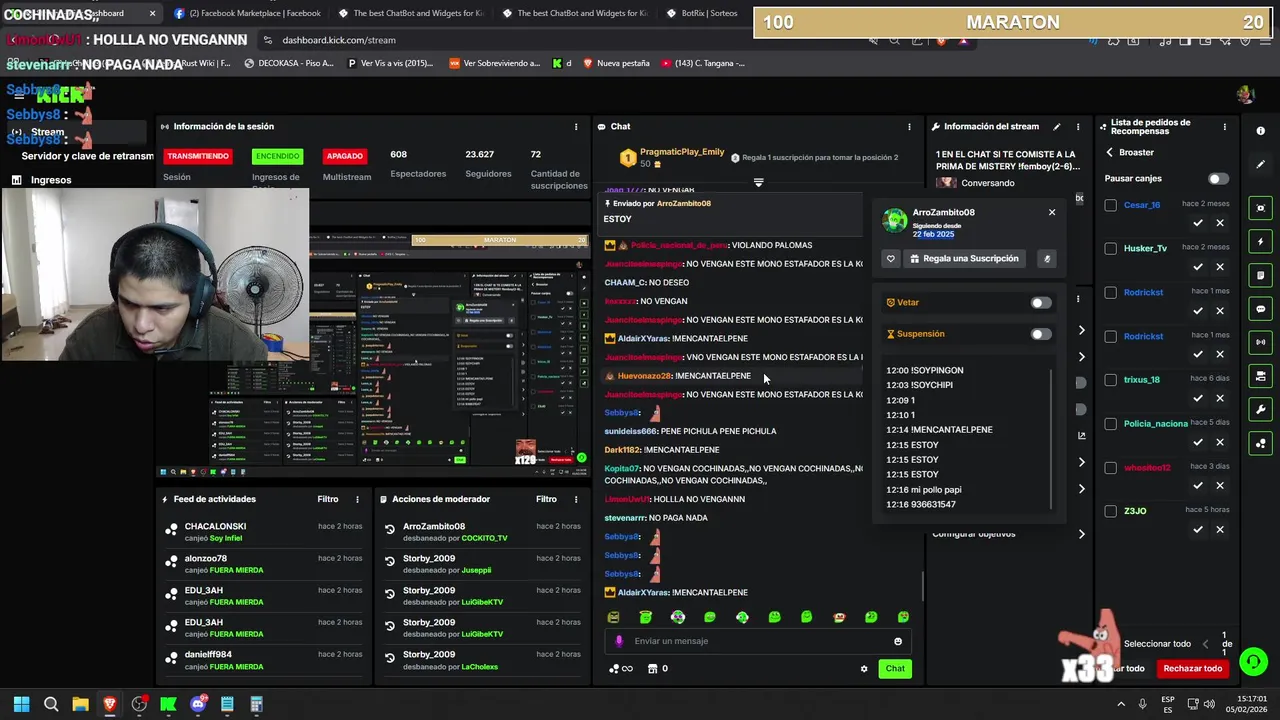Reject whositoo12 reward request with X
Viewport: 1280px width, 720px height.
click(x=1220, y=486)
